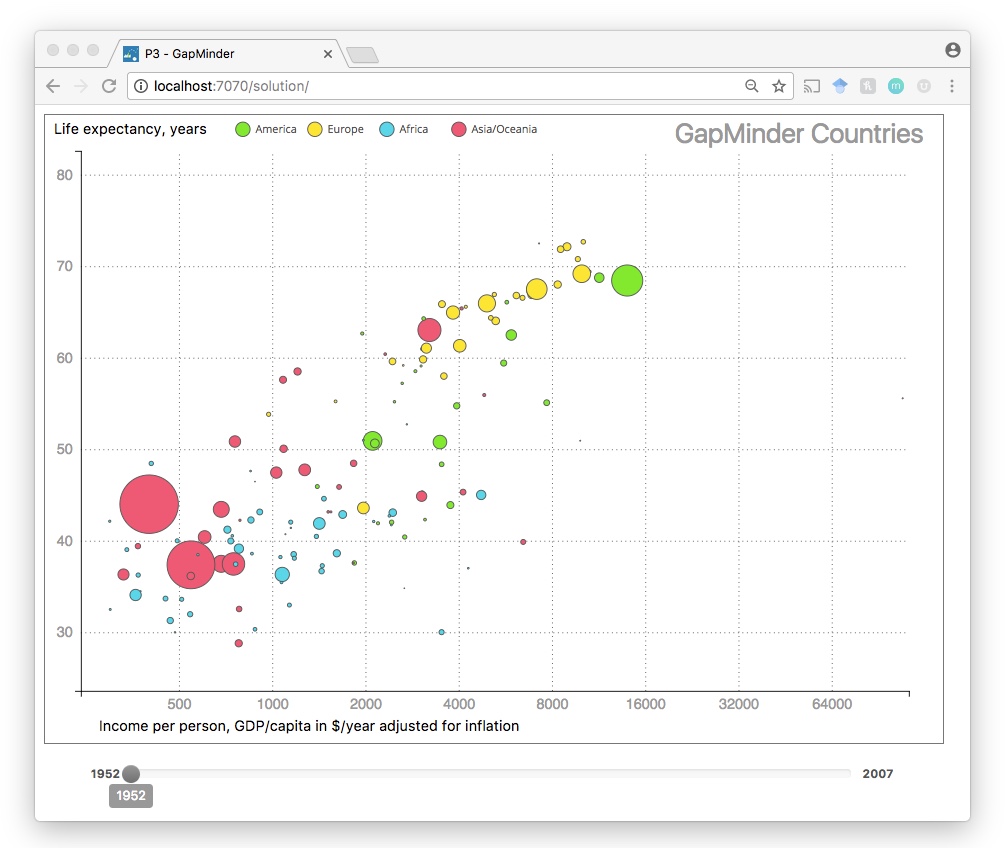Click the teal 'm' extension icon
1005x848 pixels.
tap(896, 87)
